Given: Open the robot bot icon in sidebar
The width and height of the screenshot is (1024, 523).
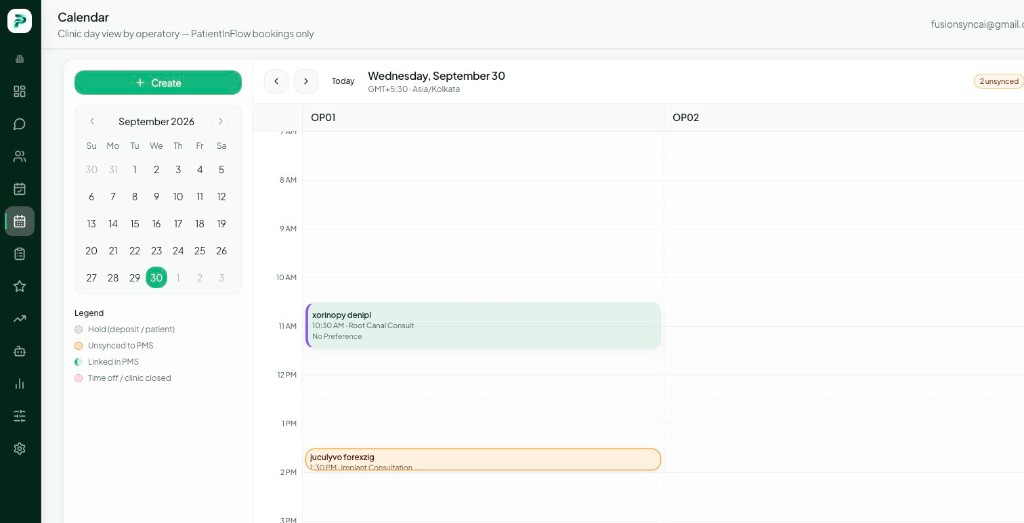Looking at the screenshot, I should (x=20, y=351).
